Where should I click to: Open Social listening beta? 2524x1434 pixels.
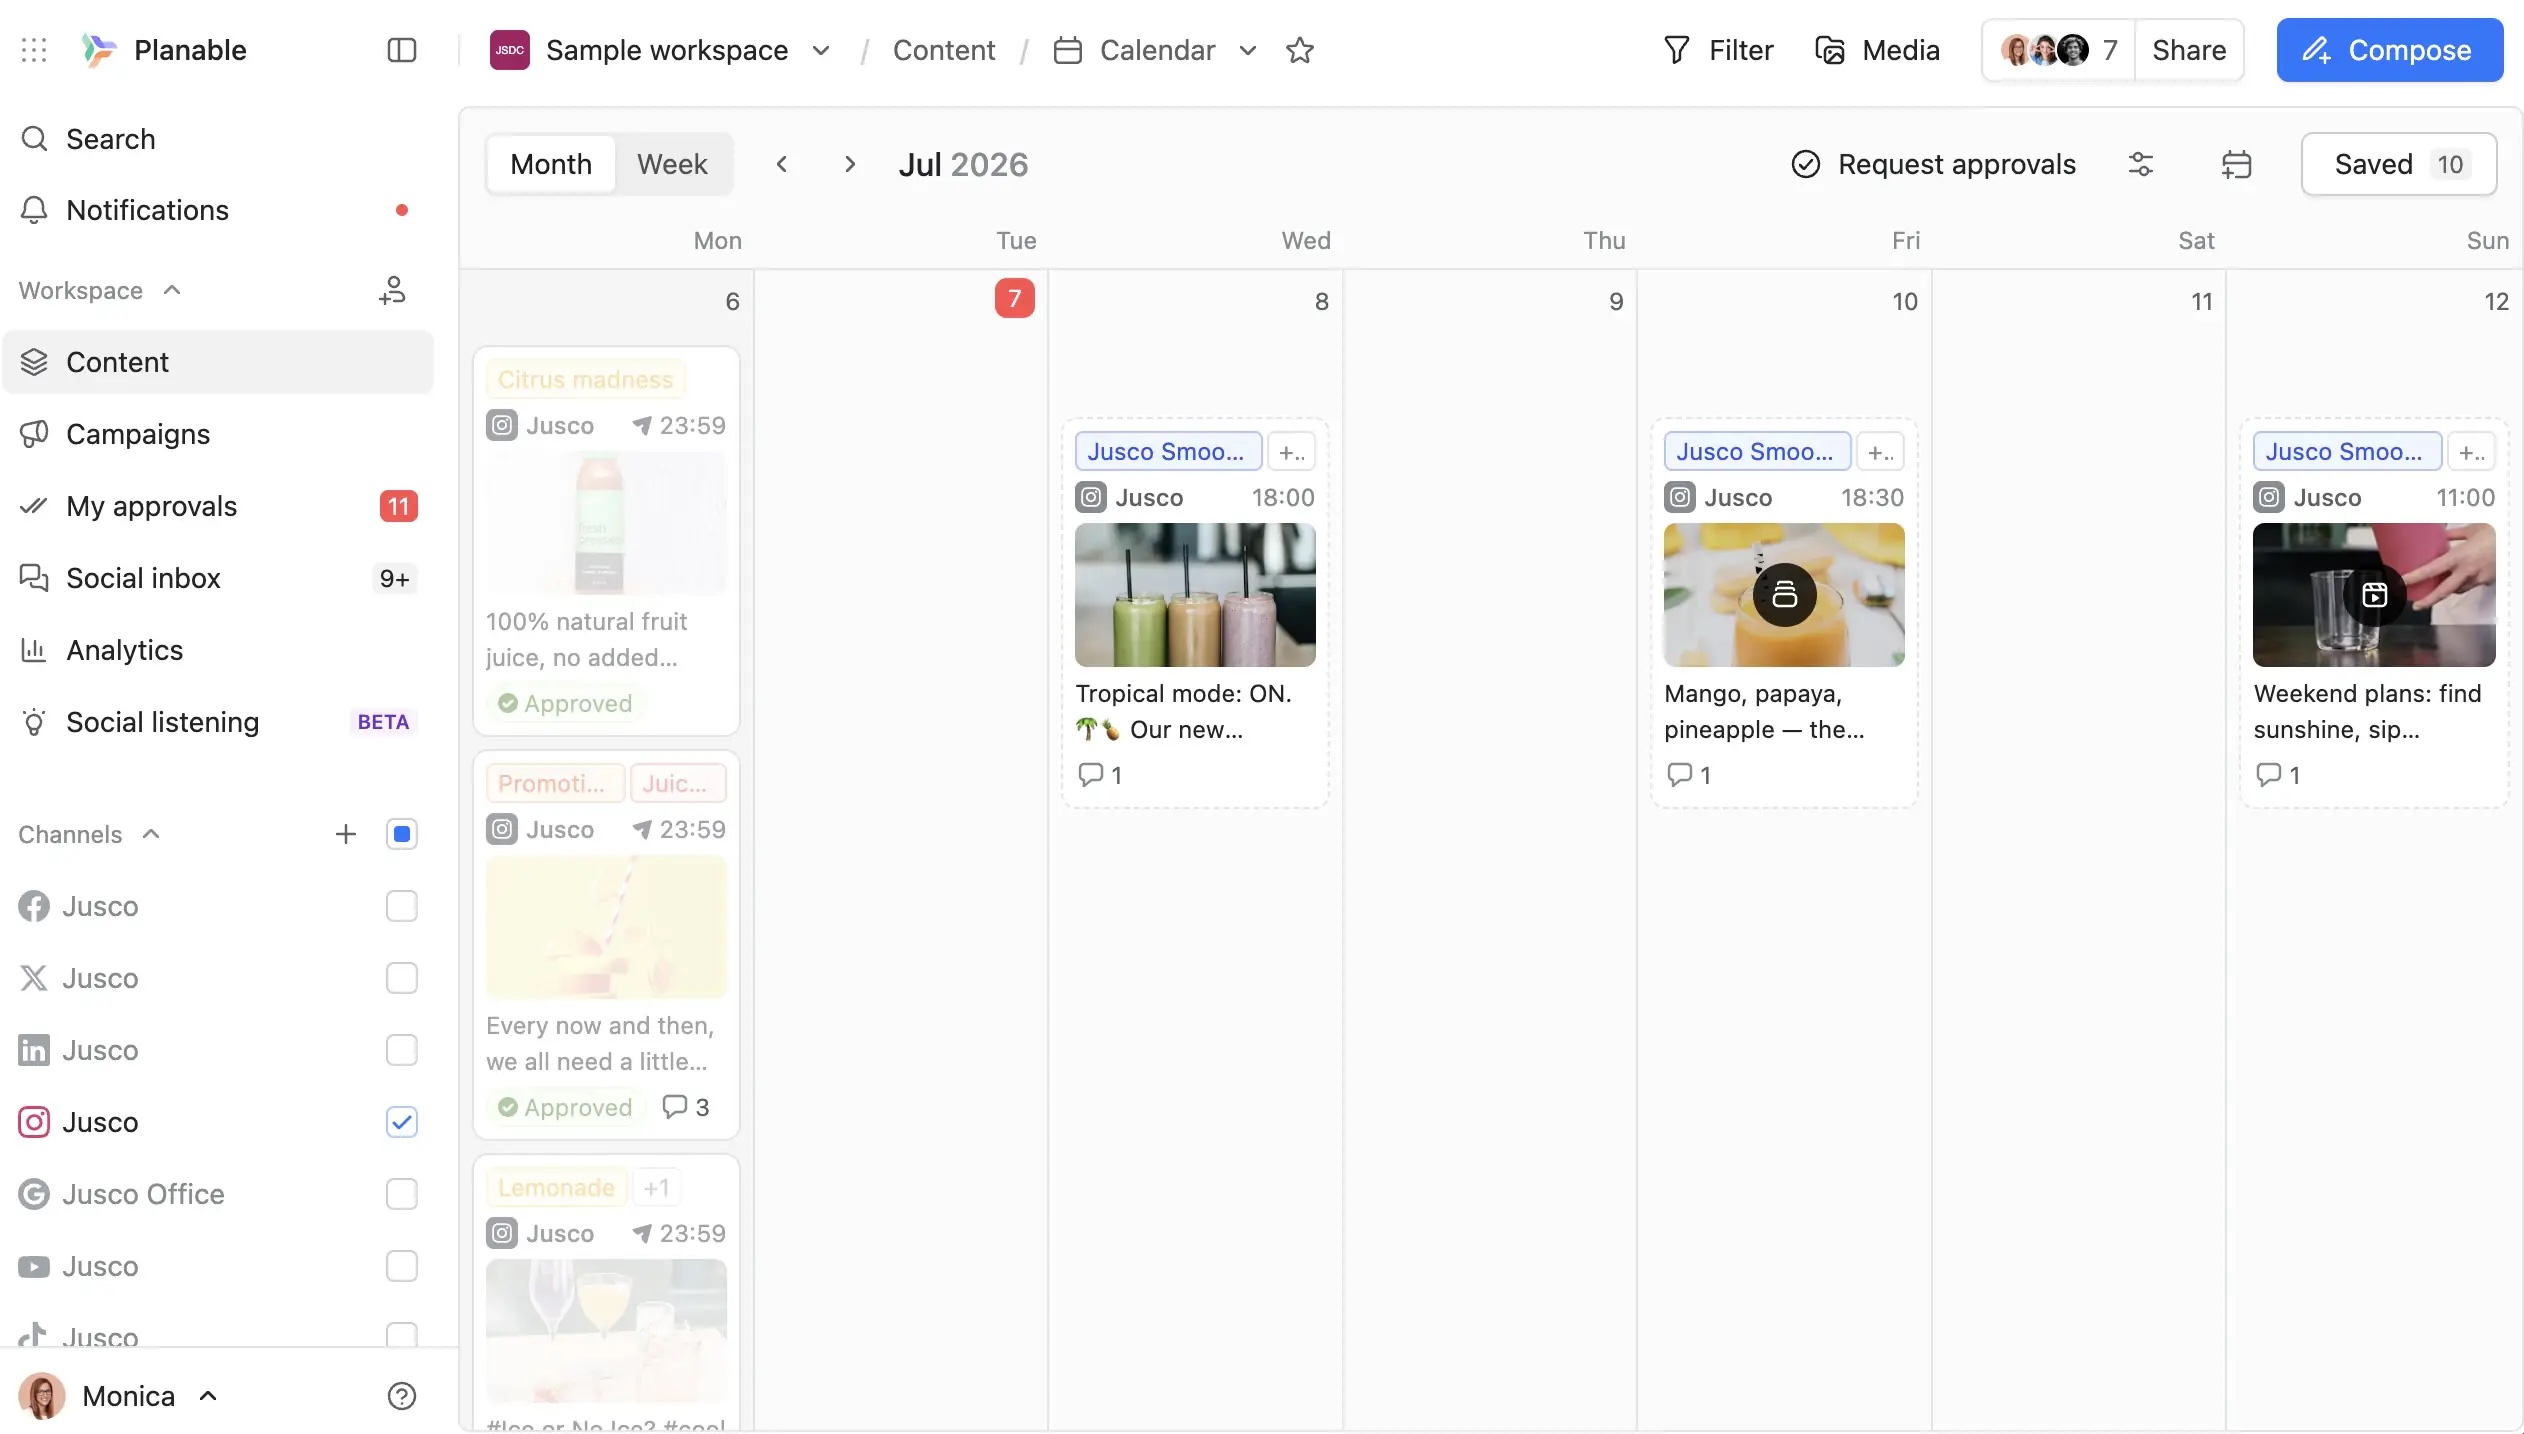pyautogui.click(x=217, y=722)
